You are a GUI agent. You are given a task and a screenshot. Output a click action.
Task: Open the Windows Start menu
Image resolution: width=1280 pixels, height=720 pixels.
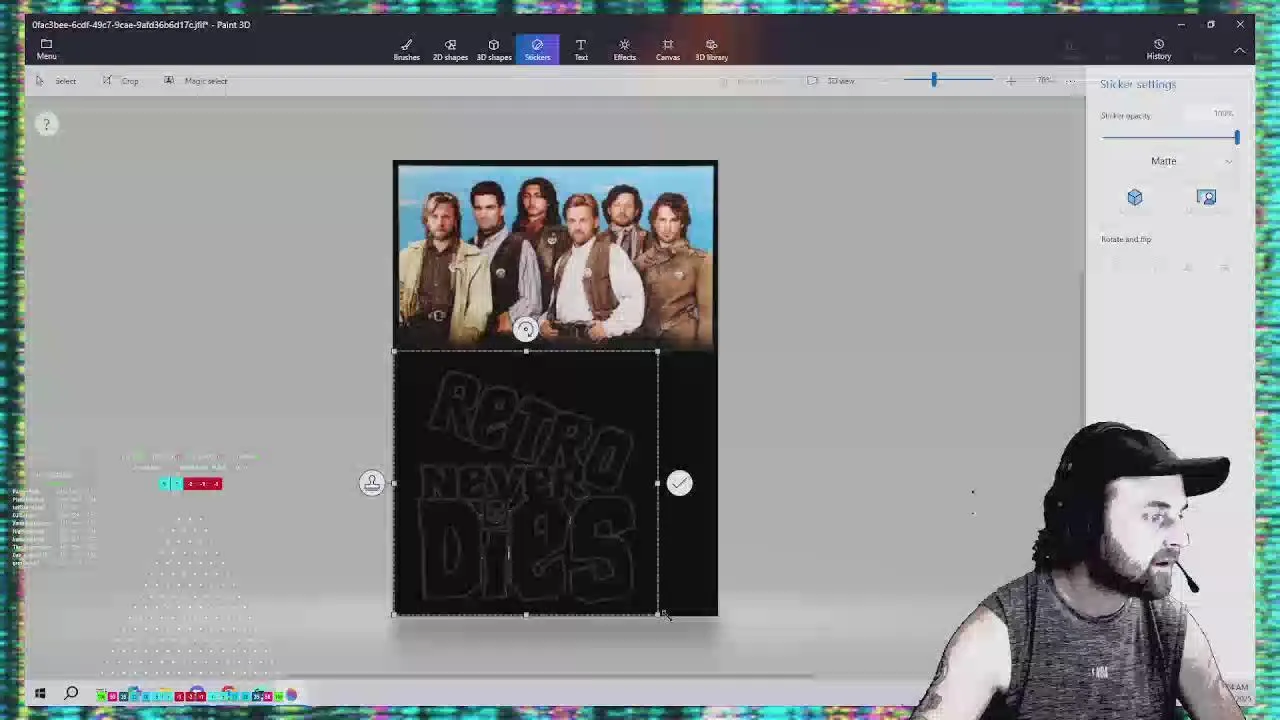coord(40,694)
